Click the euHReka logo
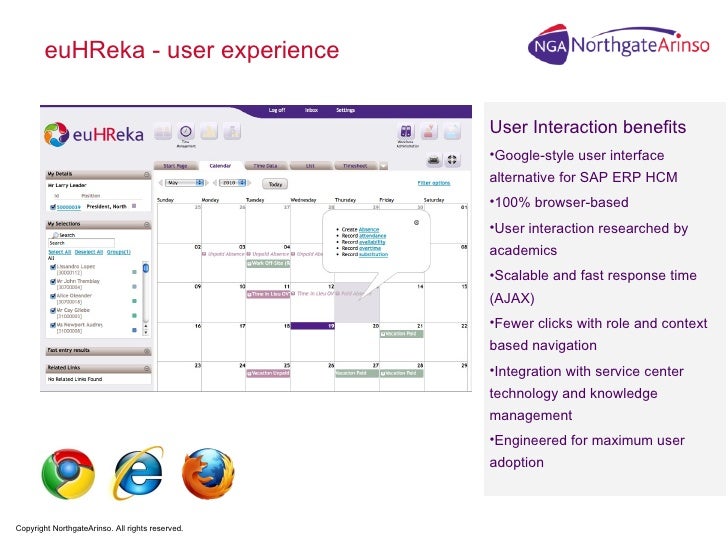Image resolution: width=728 pixels, height=546 pixels. (x=94, y=134)
